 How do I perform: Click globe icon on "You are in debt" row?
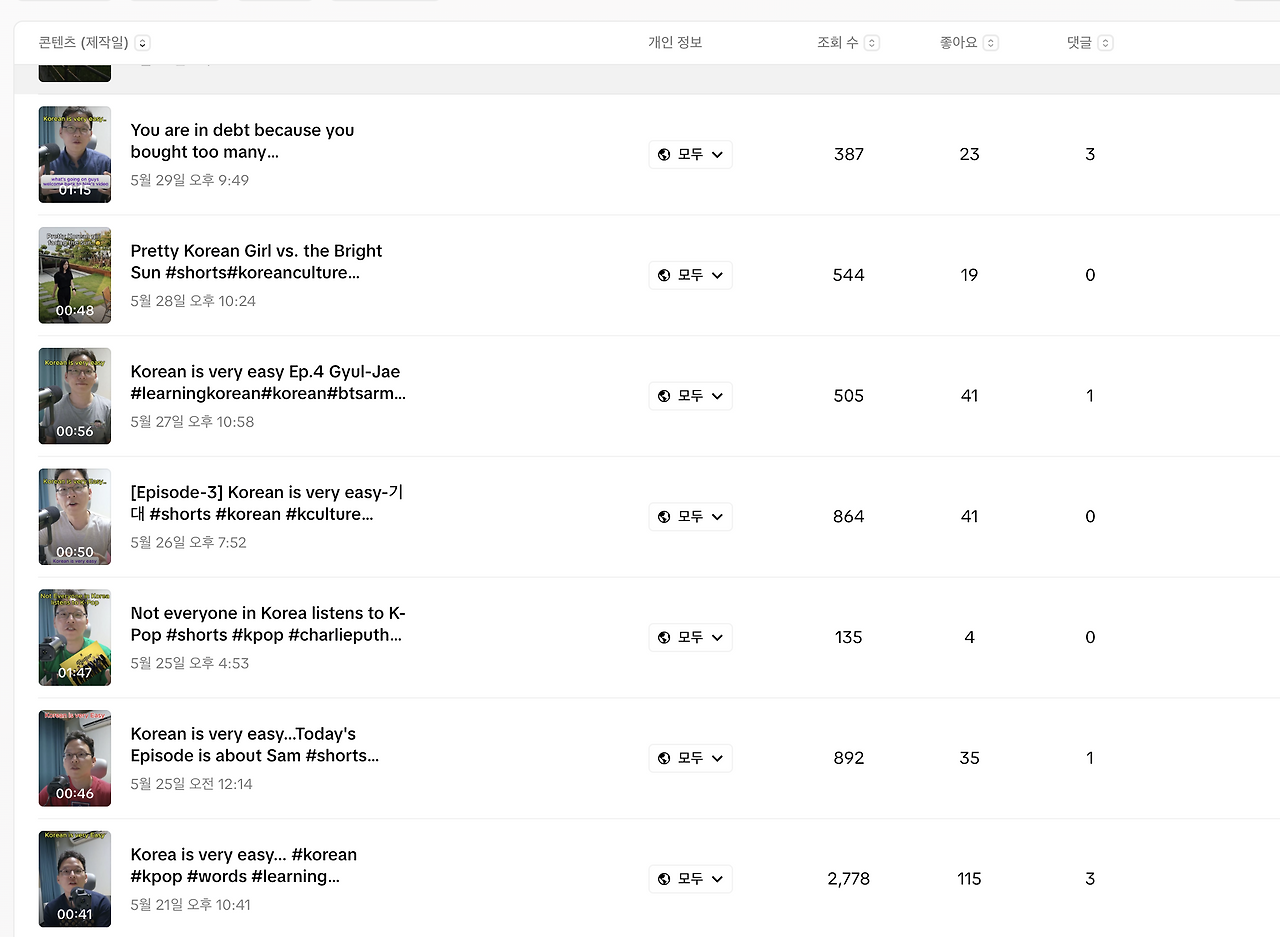[x=664, y=155]
